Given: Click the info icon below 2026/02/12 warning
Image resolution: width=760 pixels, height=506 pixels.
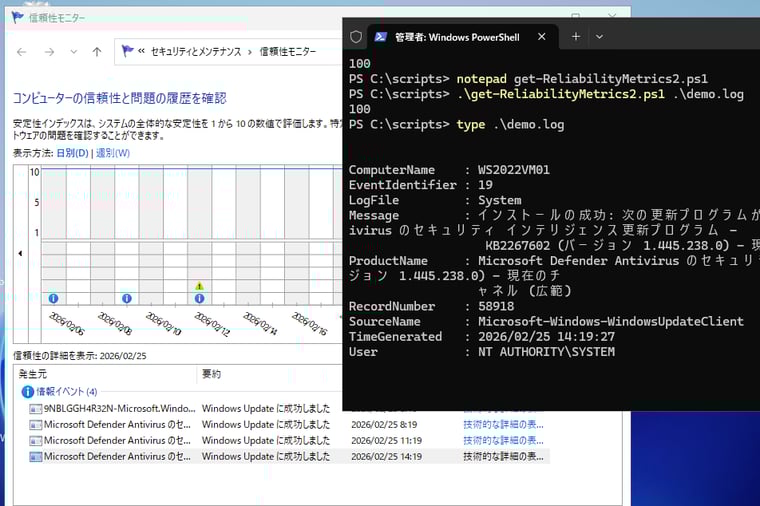Looking at the screenshot, I should (199, 299).
